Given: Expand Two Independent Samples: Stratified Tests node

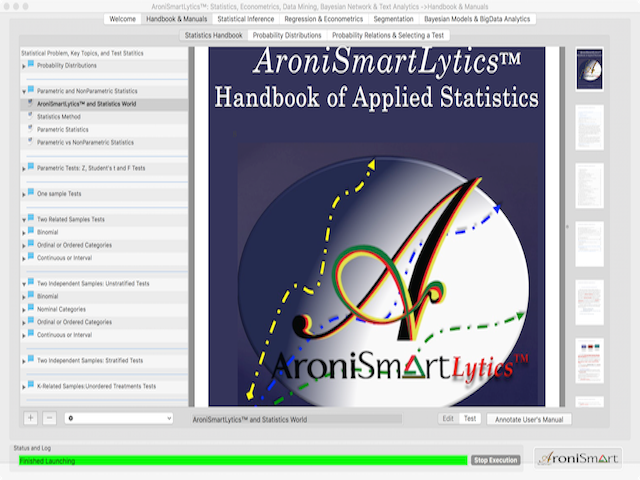Looking at the screenshot, I should pos(24,361).
